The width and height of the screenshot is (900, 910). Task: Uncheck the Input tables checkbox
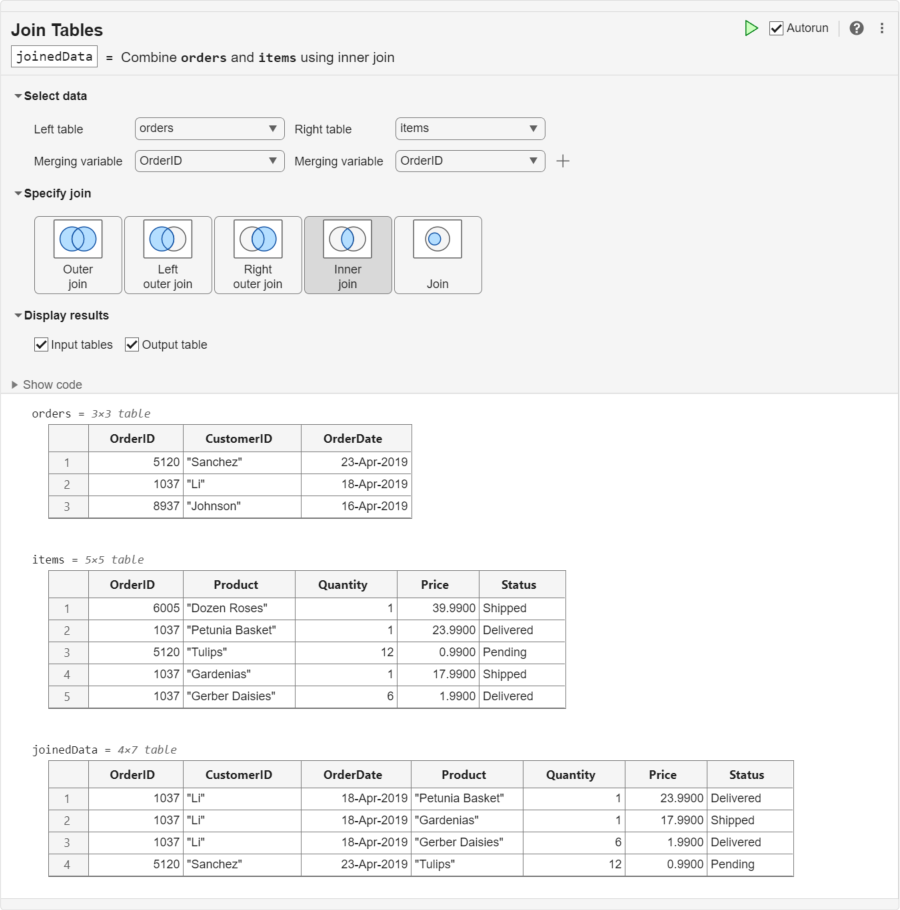coord(42,345)
